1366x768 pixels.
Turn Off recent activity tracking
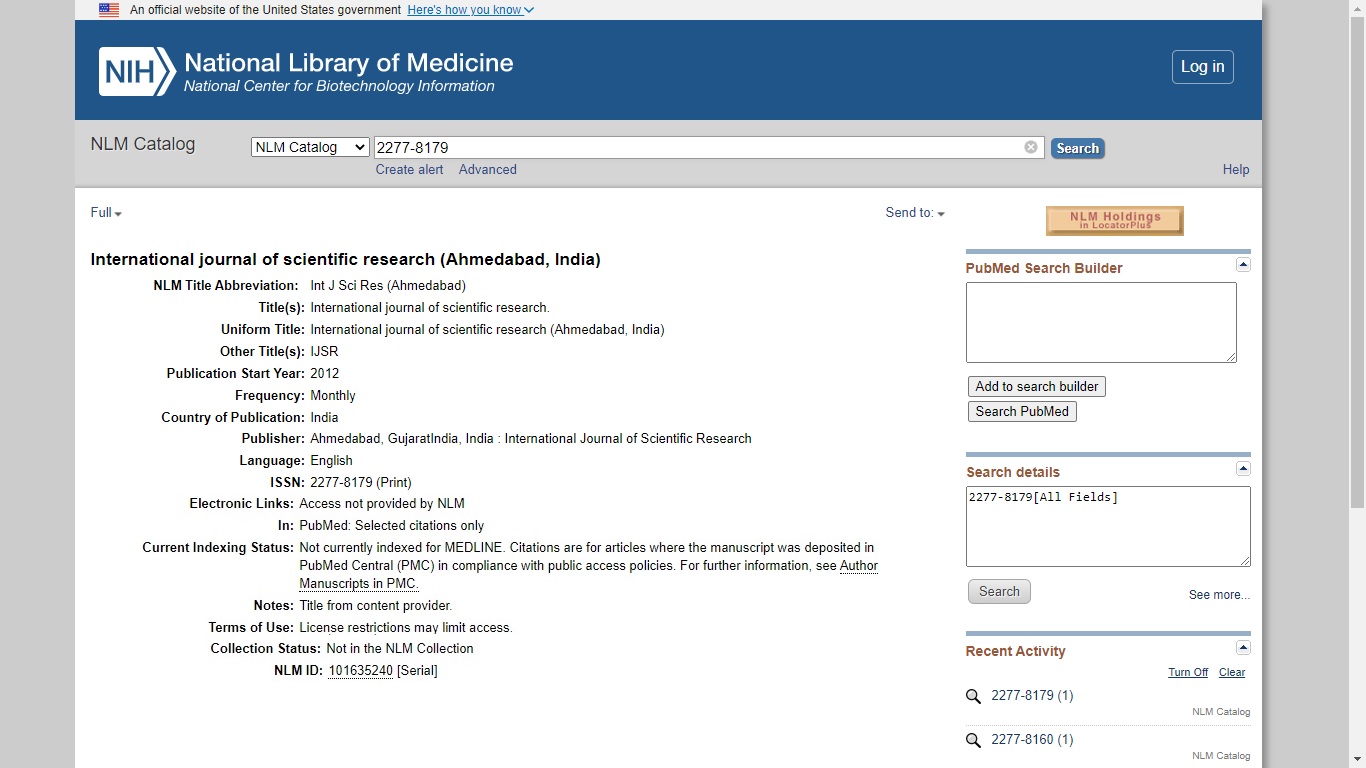[x=1188, y=672]
